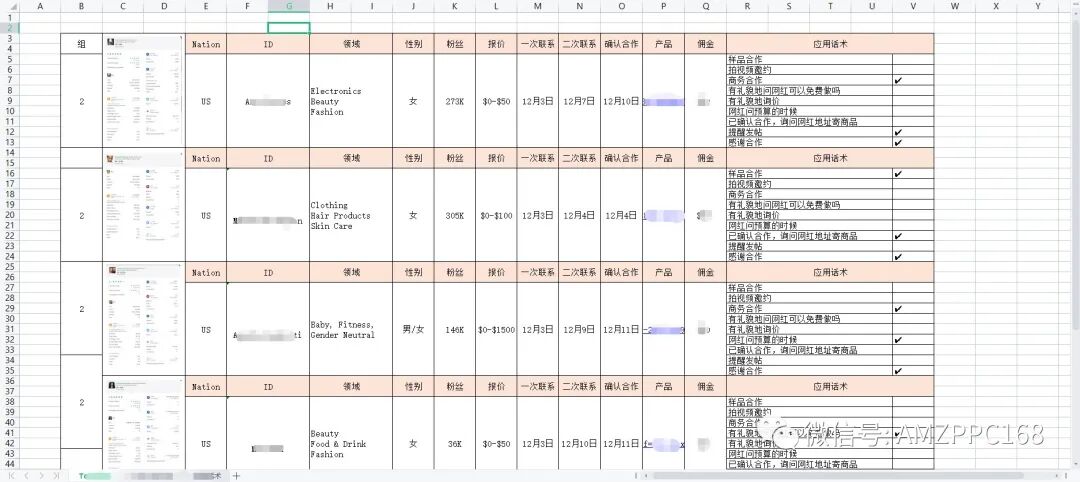Select '网红问预算的时候' cell in row 21
Image resolution: width=1080 pixels, height=482 pixels.
pos(809,226)
